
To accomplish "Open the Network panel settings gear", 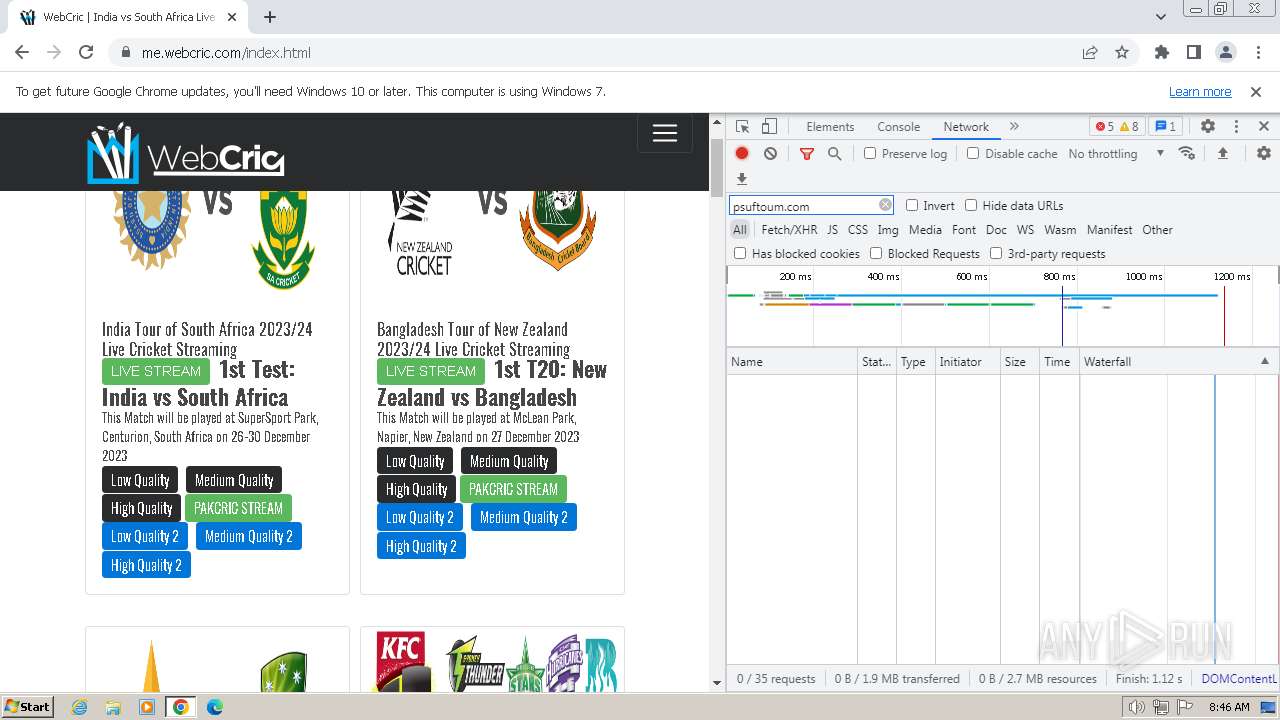I will pos(1264,153).
